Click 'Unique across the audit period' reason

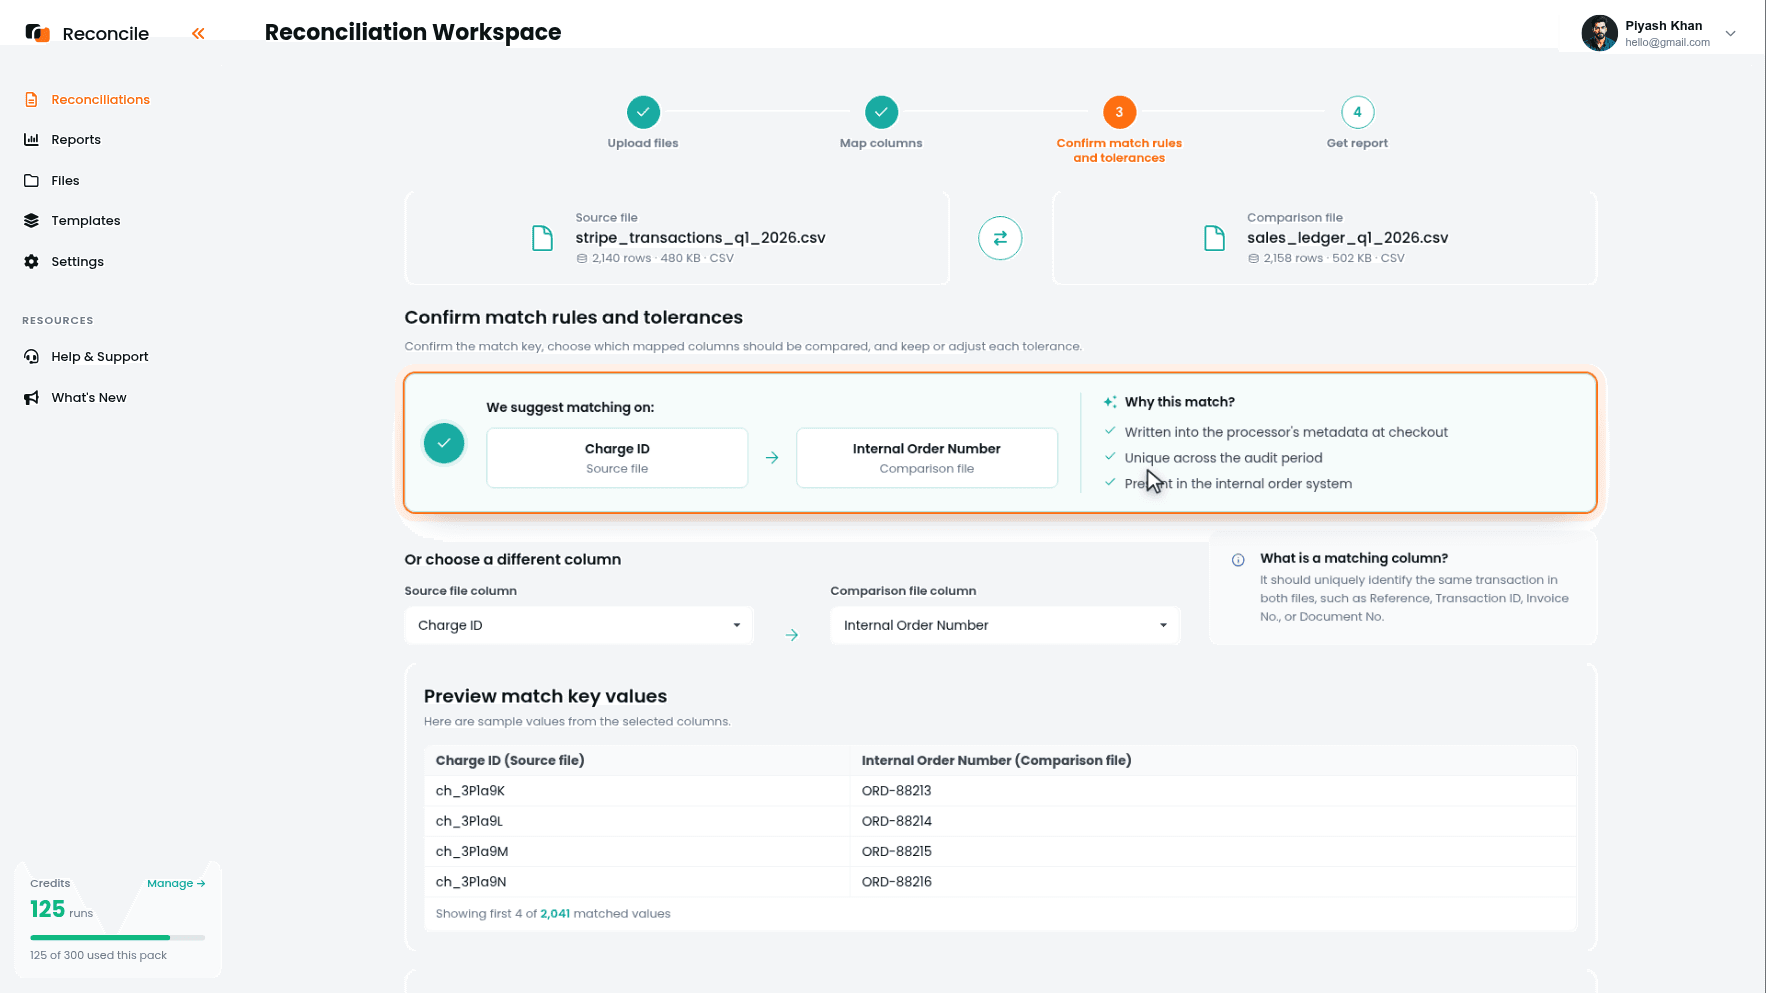point(1223,458)
